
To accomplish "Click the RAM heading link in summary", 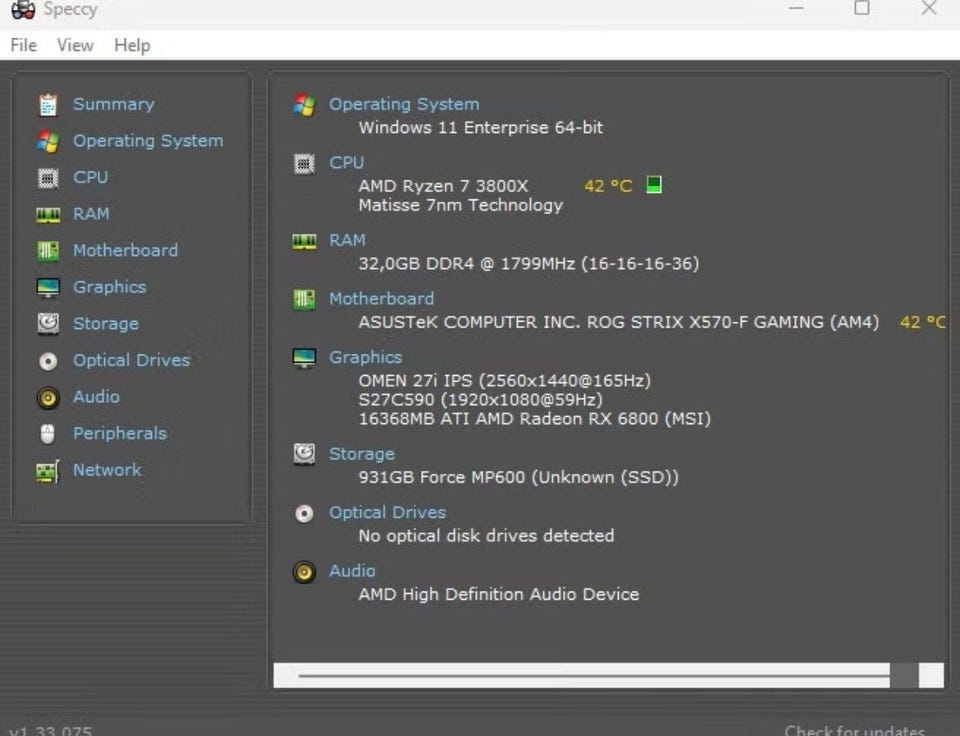I will [x=347, y=240].
